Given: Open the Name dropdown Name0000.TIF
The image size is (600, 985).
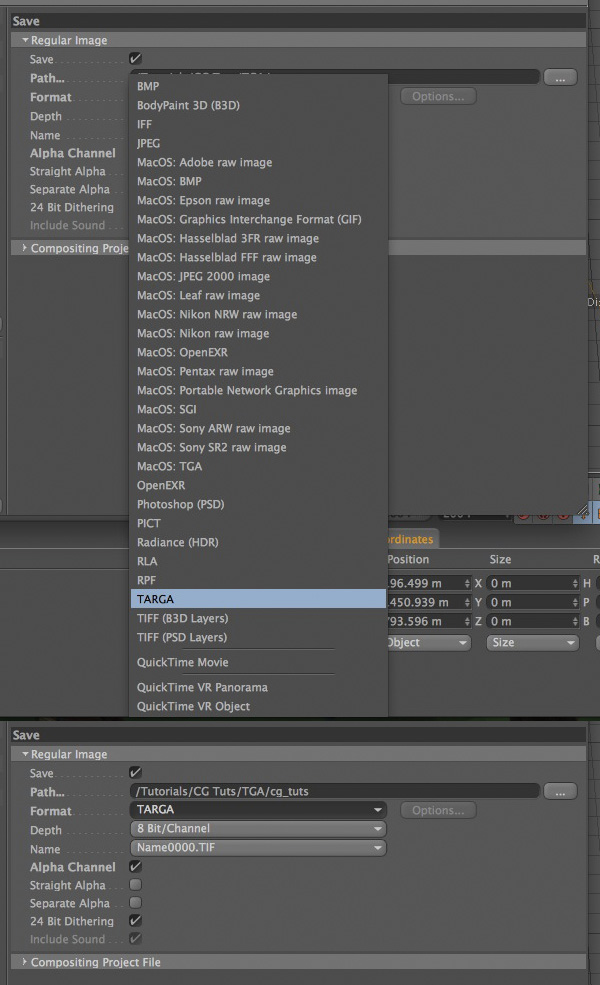Looking at the screenshot, I should pos(258,847).
